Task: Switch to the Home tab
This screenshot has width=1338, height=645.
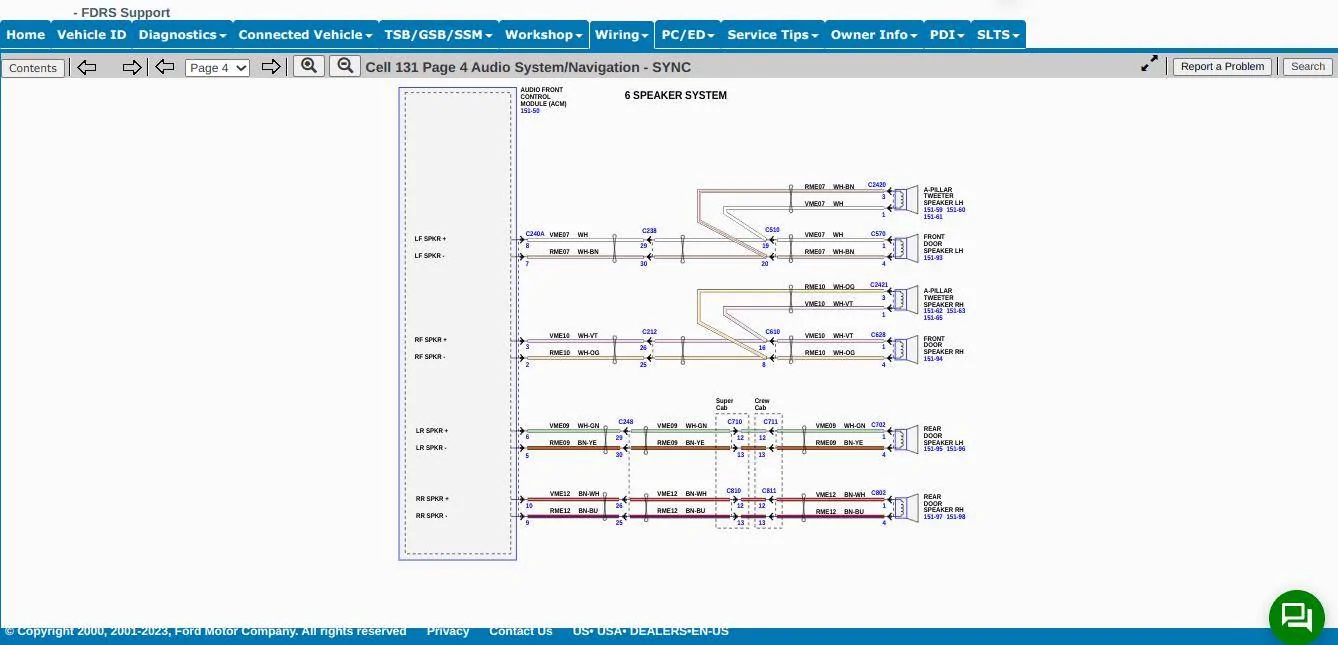Action: coord(26,35)
